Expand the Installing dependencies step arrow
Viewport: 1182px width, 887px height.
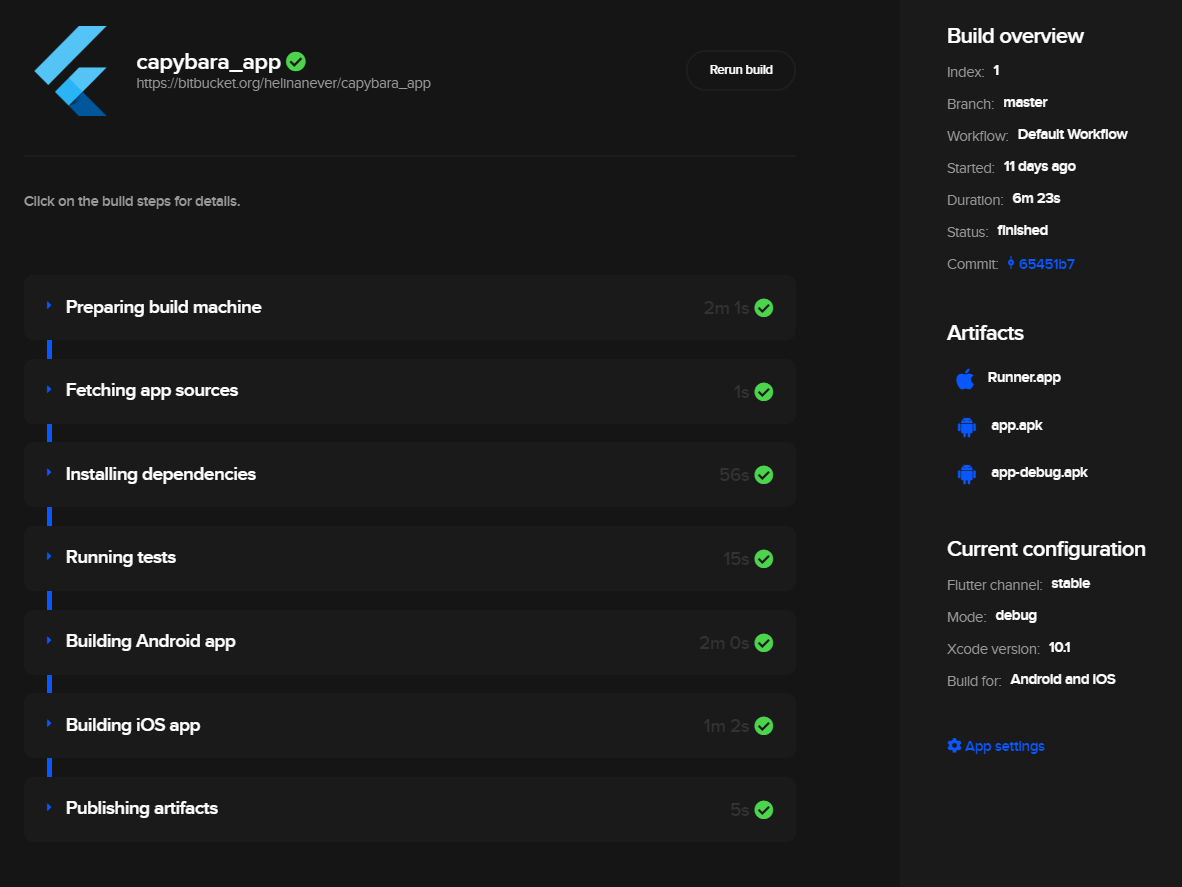point(49,473)
